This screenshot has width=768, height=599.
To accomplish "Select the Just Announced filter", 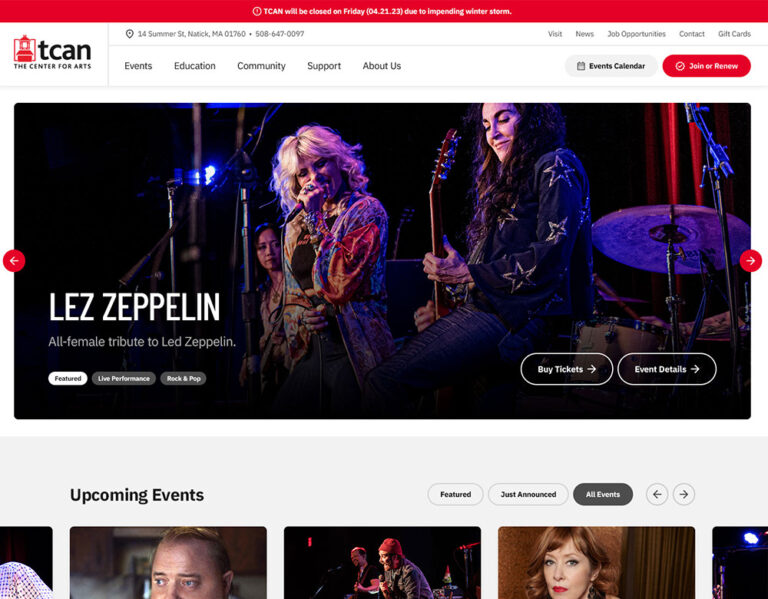I will click(x=528, y=494).
